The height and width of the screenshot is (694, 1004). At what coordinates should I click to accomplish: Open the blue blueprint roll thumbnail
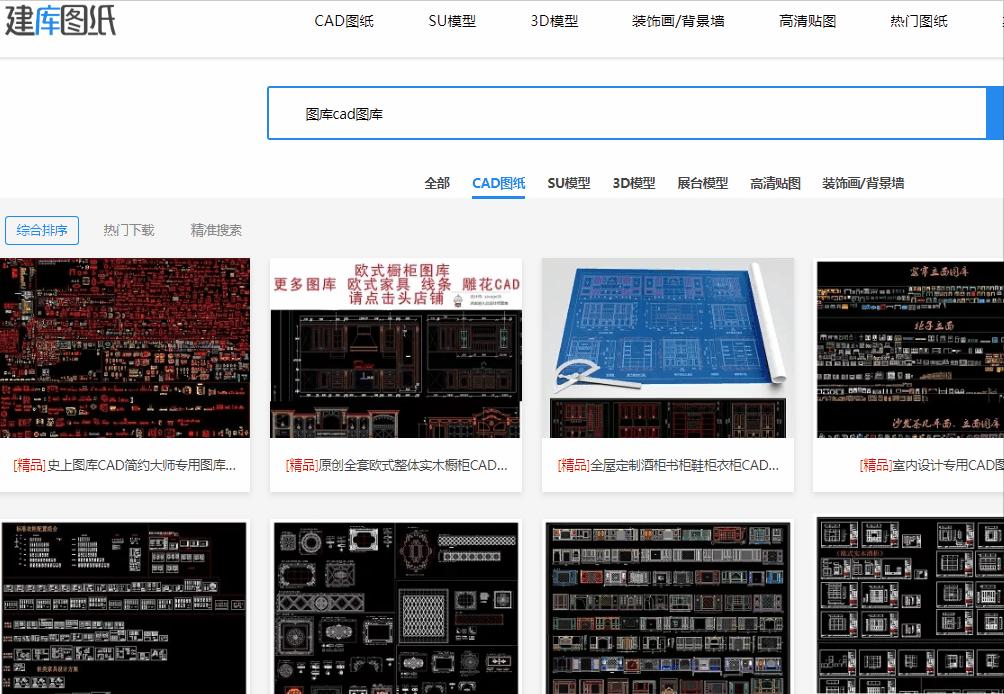click(666, 348)
